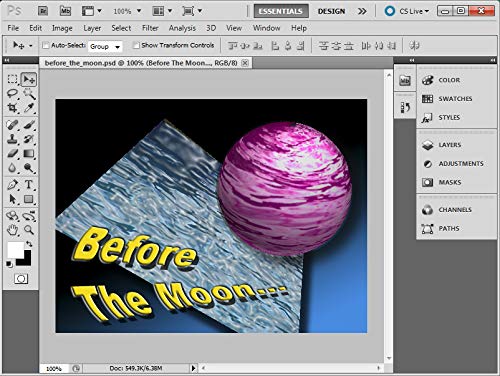Select the Eraser tool
Screen dimensions: 500x376
(x=12, y=153)
